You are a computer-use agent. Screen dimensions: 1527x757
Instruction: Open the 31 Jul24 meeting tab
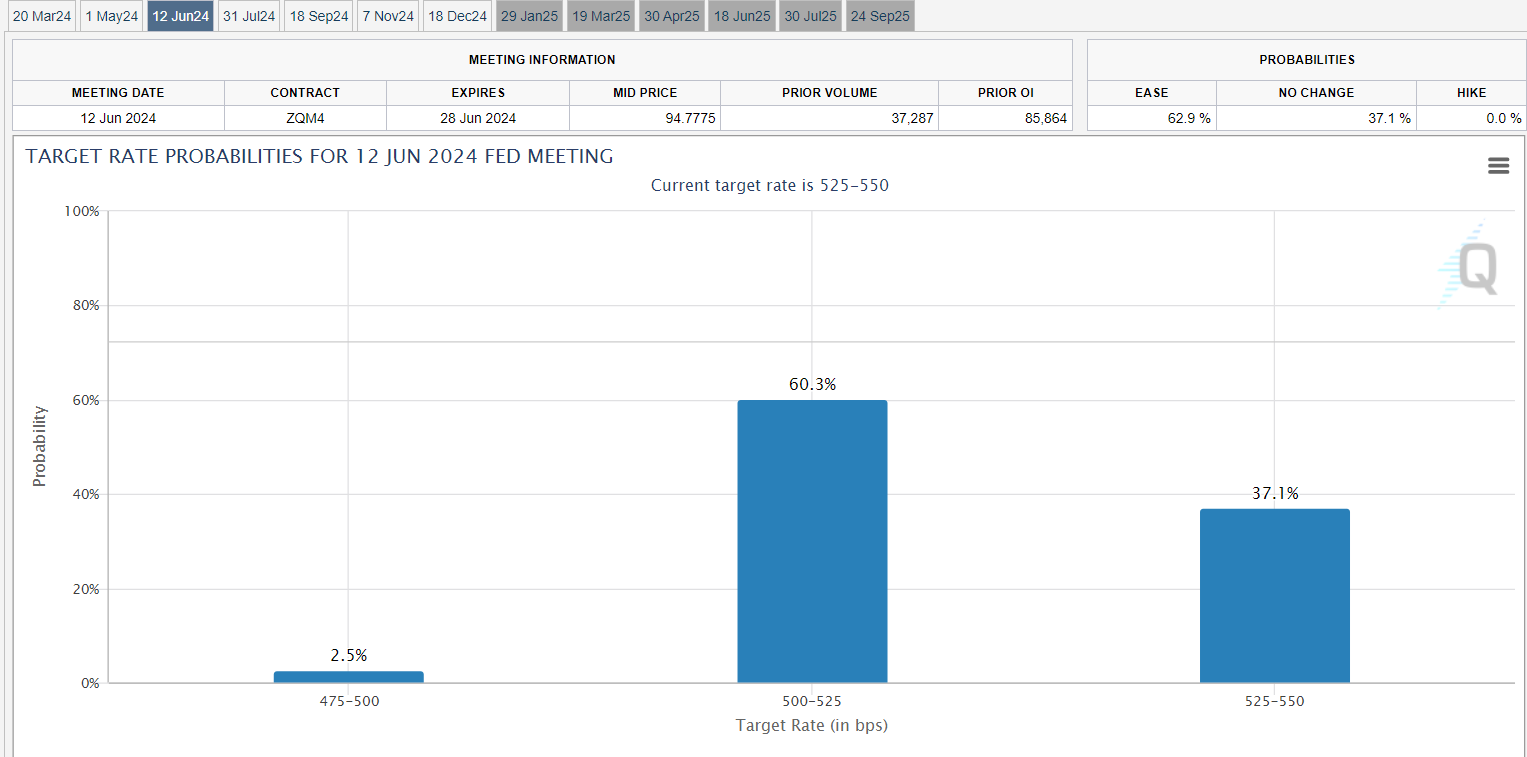(x=249, y=16)
